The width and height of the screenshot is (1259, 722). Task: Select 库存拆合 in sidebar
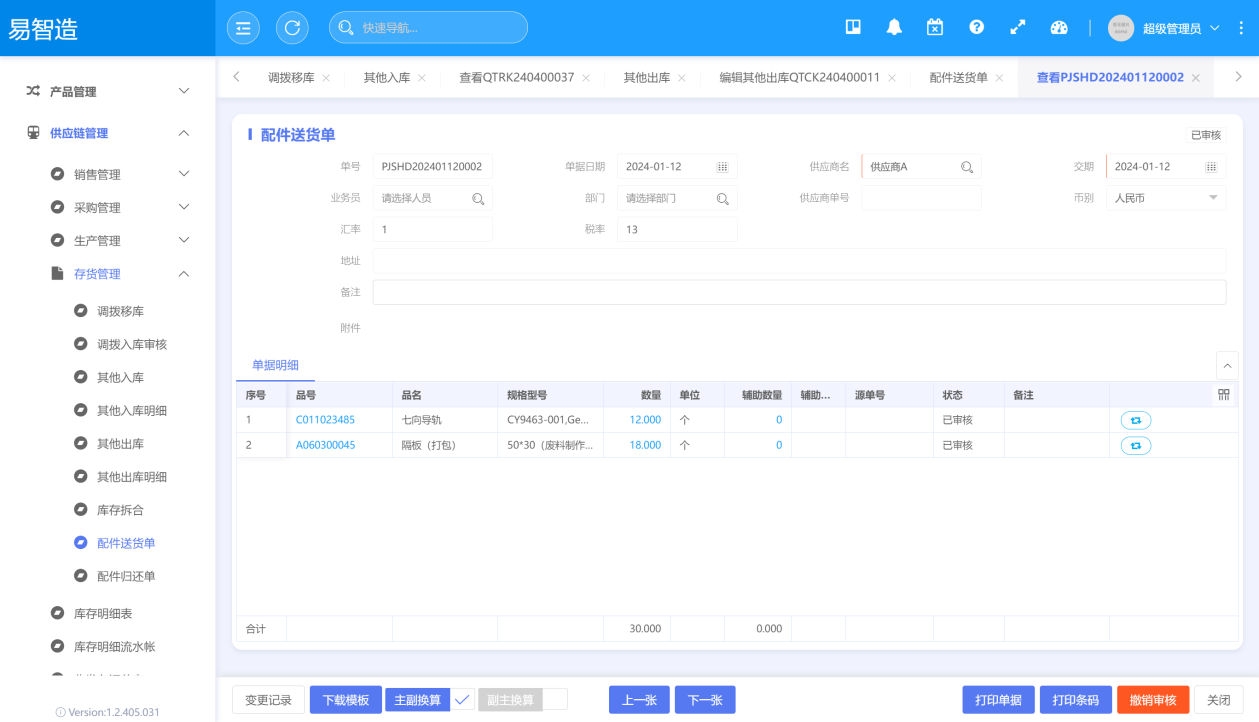[120, 510]
